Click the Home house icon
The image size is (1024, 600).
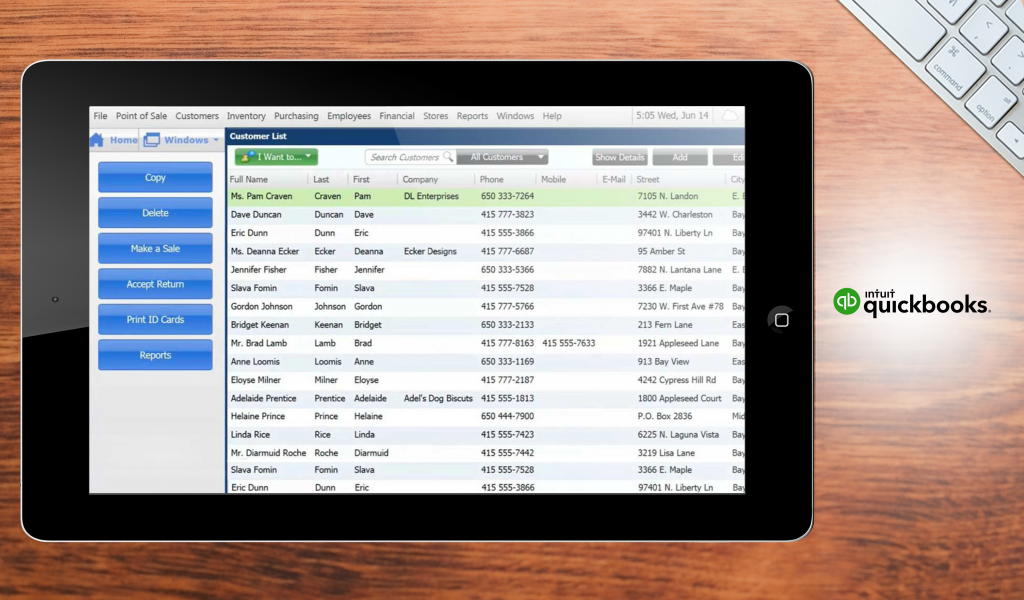click(x=97, y=140)
